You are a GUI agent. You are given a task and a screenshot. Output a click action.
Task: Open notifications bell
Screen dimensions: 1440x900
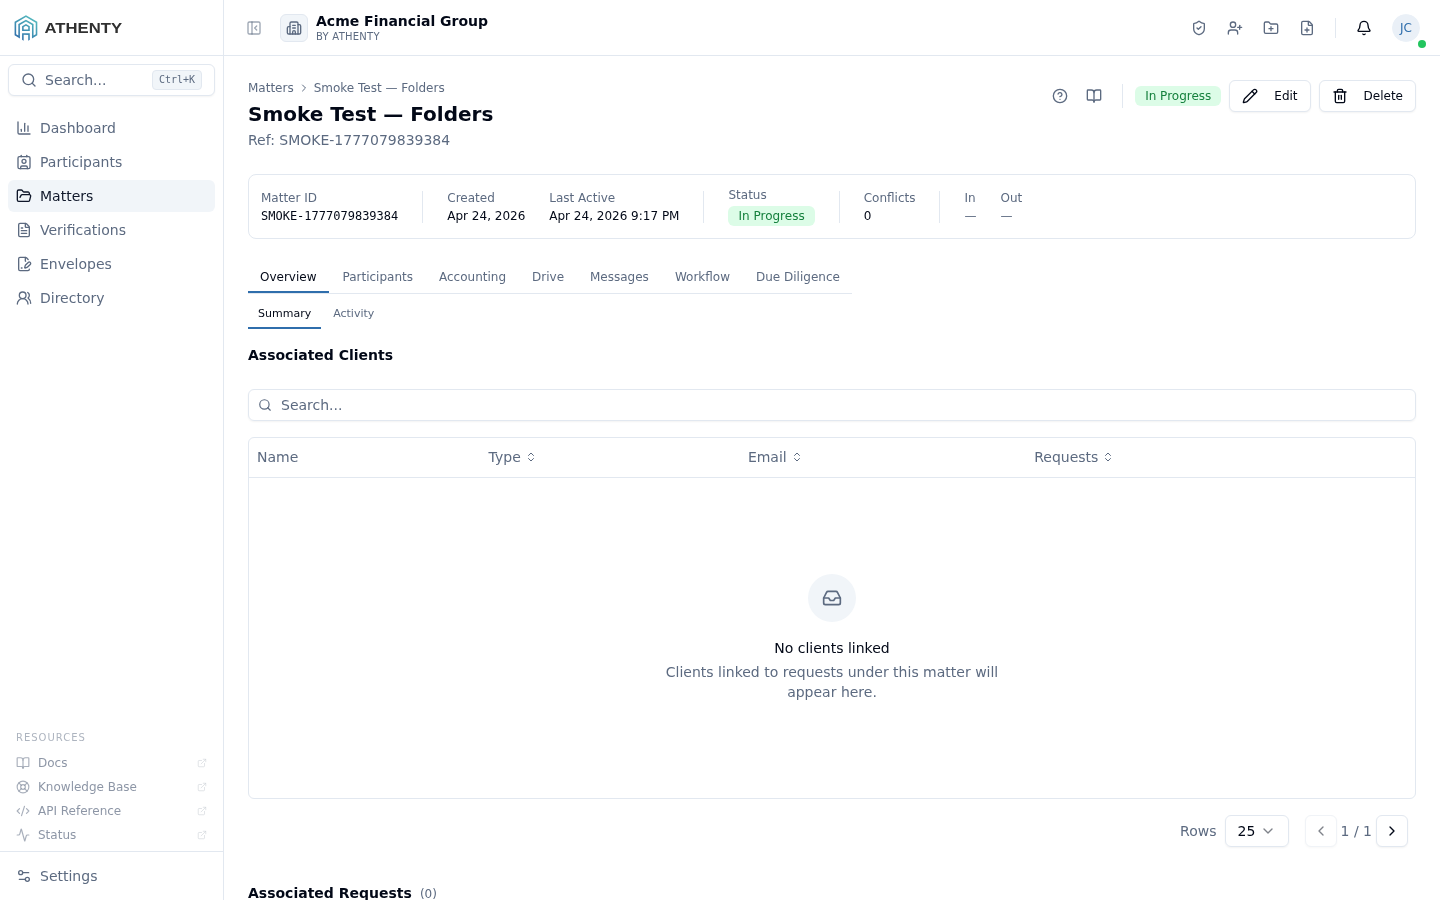1364,28
